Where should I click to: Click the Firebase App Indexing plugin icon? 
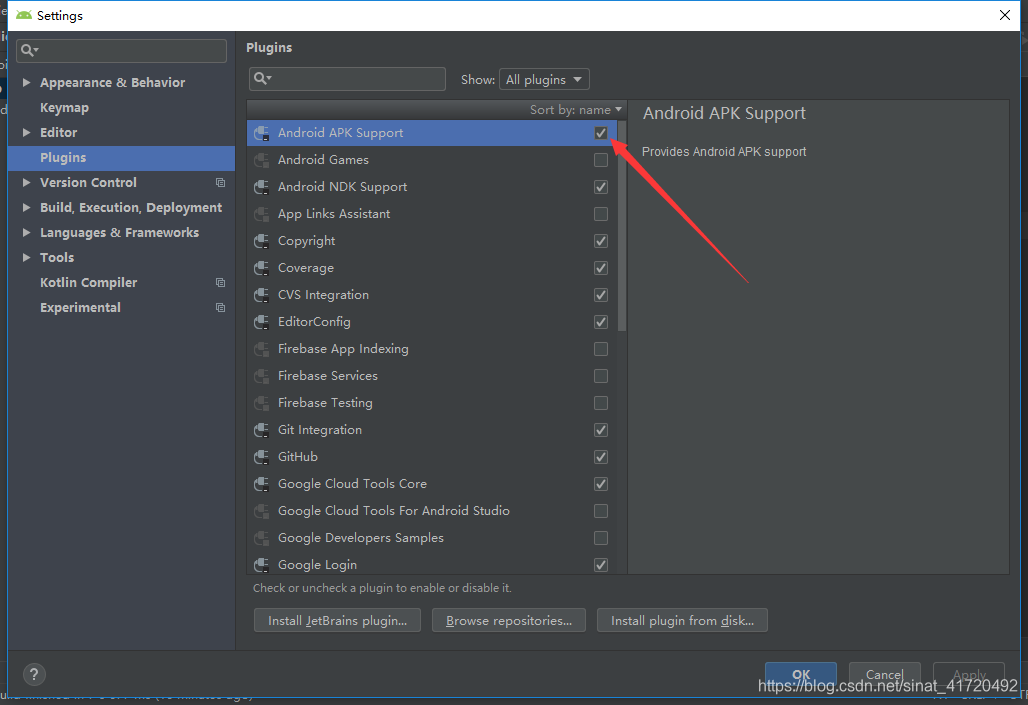[x=262, y=349]
